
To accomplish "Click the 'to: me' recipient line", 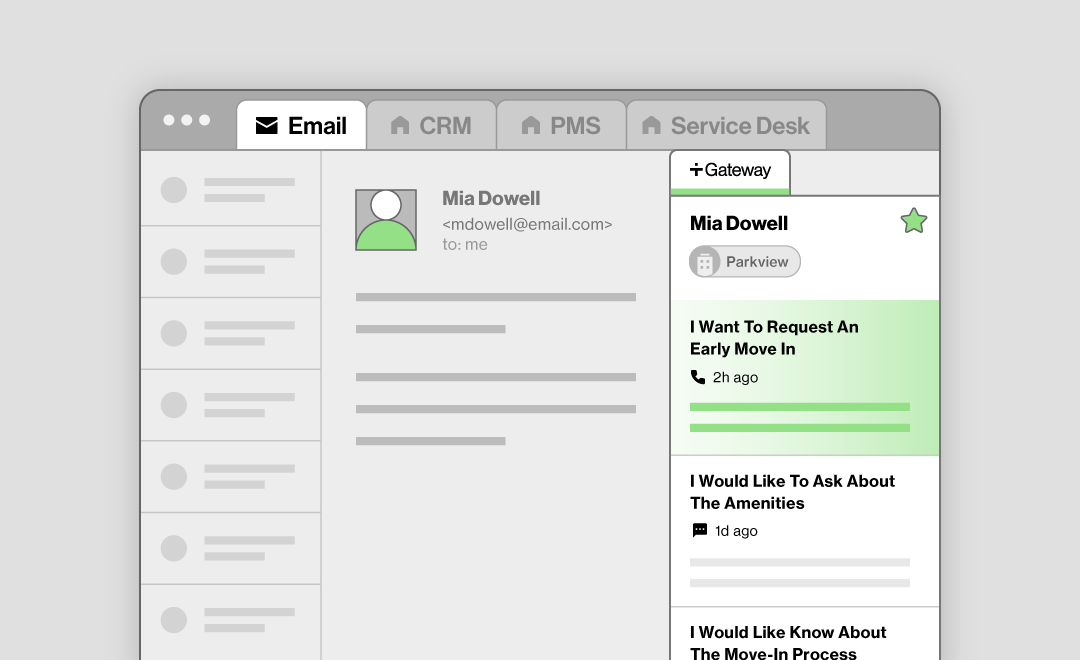I will [x=465, y=245].
